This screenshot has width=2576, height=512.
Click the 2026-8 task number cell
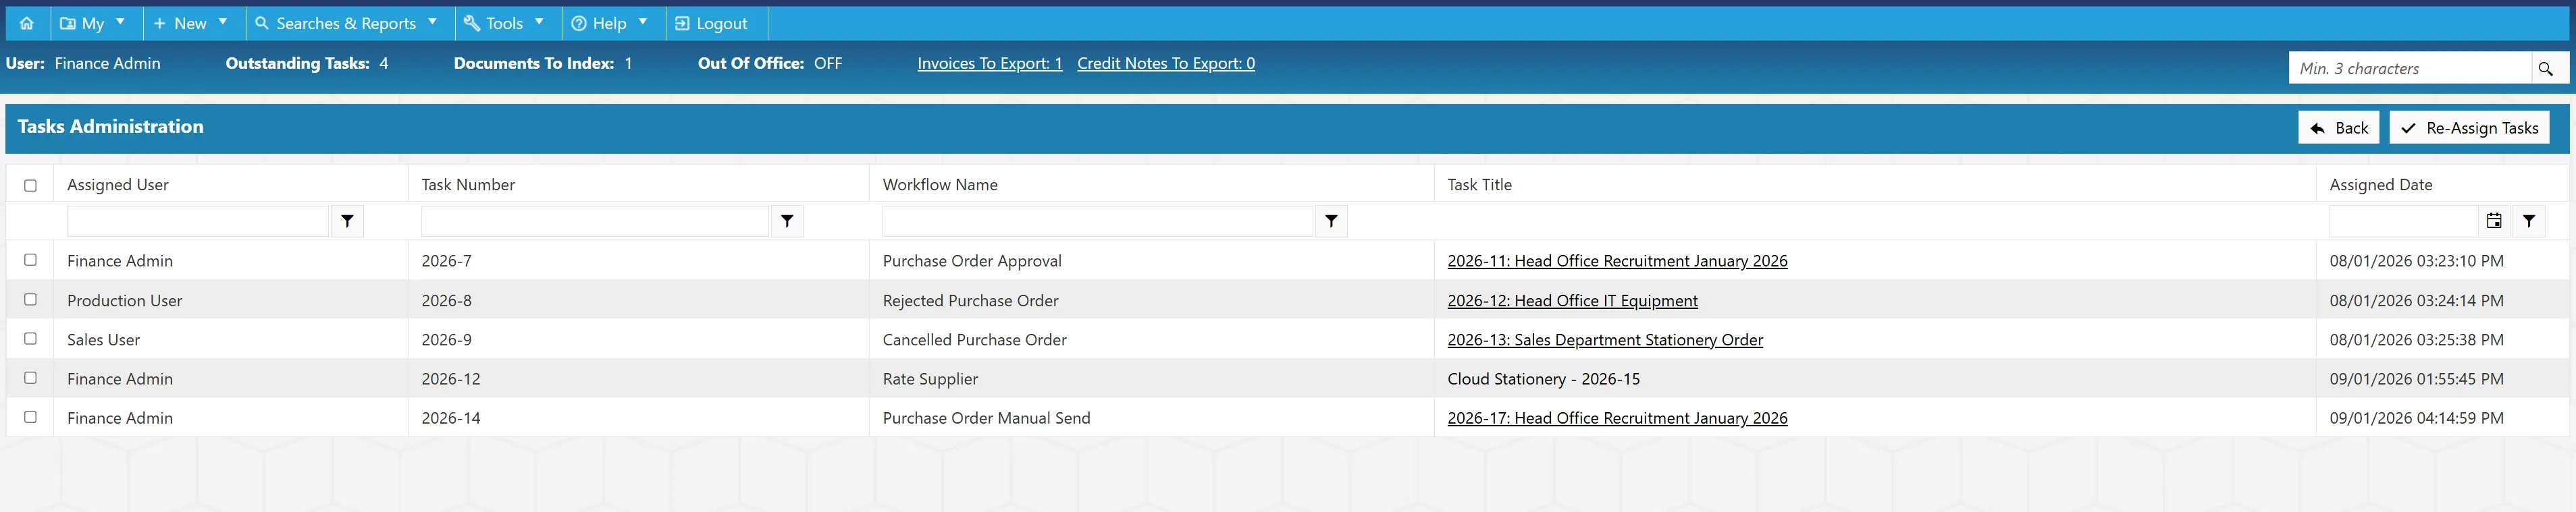point(446,301)
